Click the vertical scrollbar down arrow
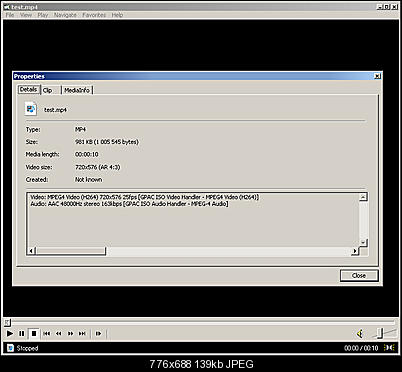 click(x=363, y=243)
